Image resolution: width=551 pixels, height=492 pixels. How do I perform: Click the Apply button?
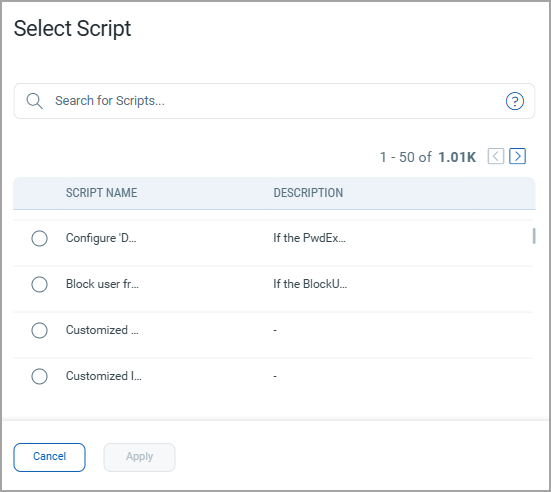(140, 457)
